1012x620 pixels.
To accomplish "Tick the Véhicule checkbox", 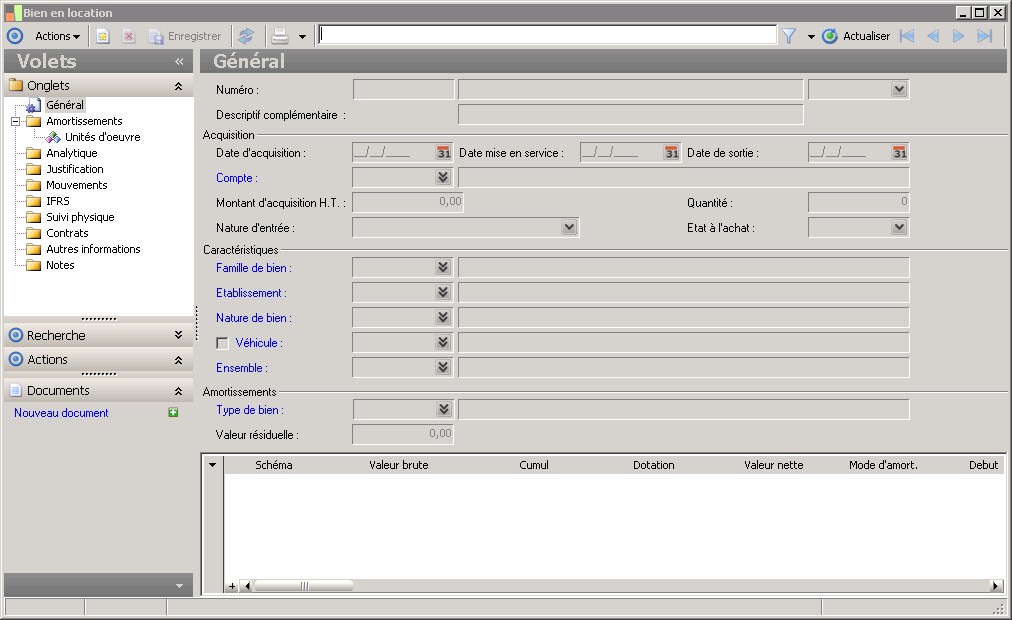I will (223, 343).
